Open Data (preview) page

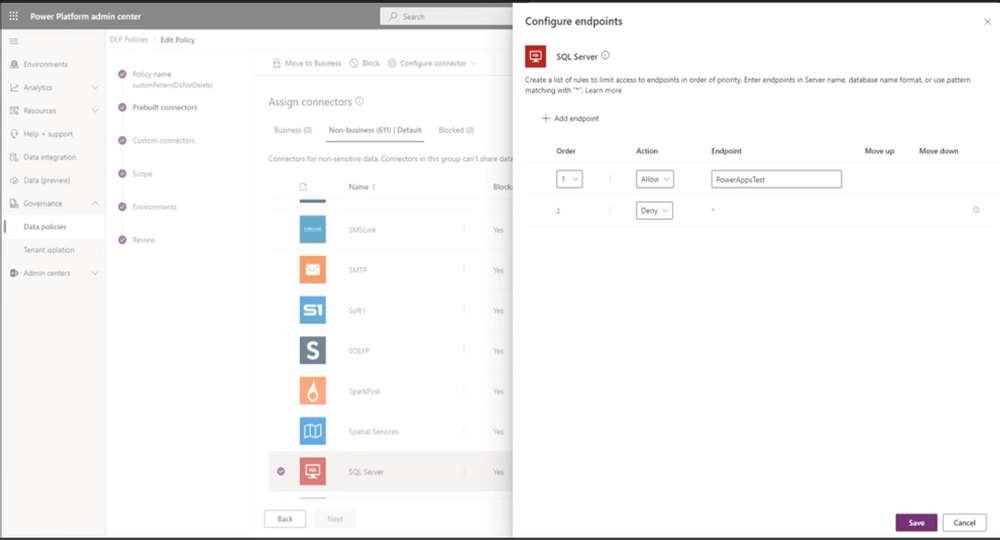(47, 180)
